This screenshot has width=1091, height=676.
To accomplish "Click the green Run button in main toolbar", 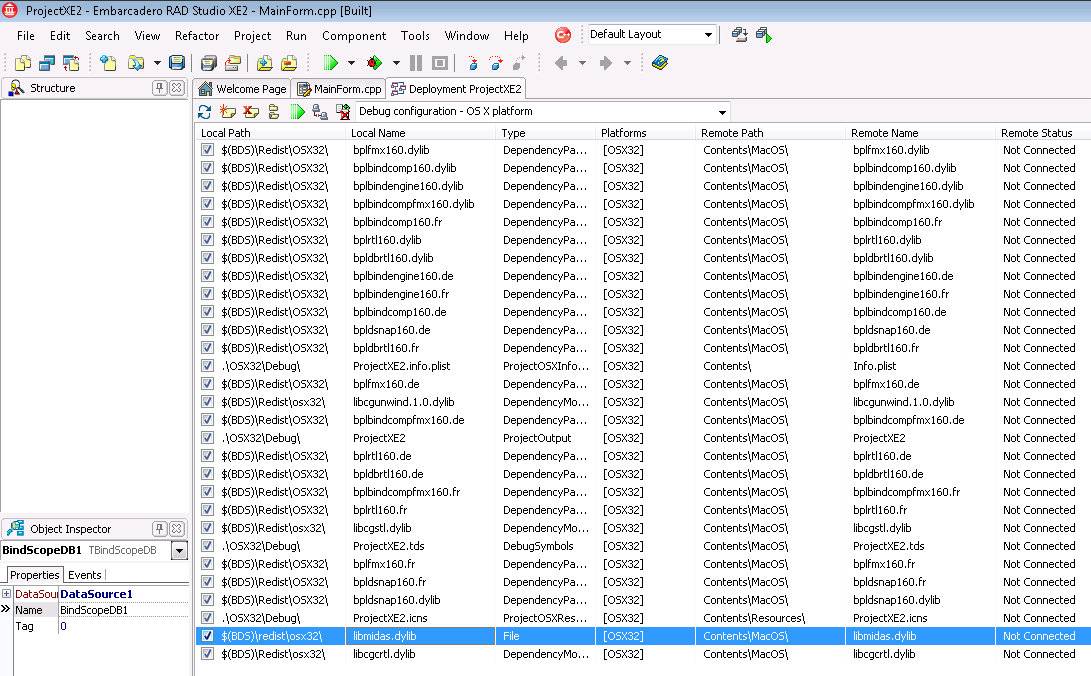I will pos(331,63).
